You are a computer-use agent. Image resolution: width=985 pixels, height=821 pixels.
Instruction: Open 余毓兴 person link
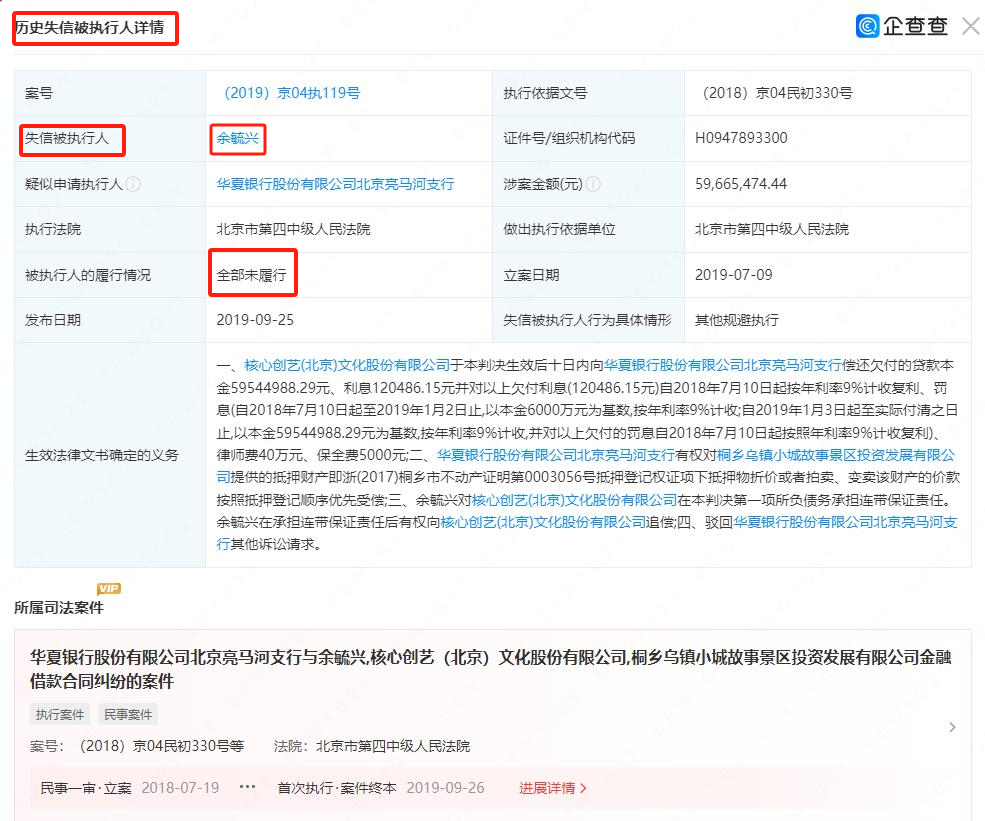pos(237,138)
